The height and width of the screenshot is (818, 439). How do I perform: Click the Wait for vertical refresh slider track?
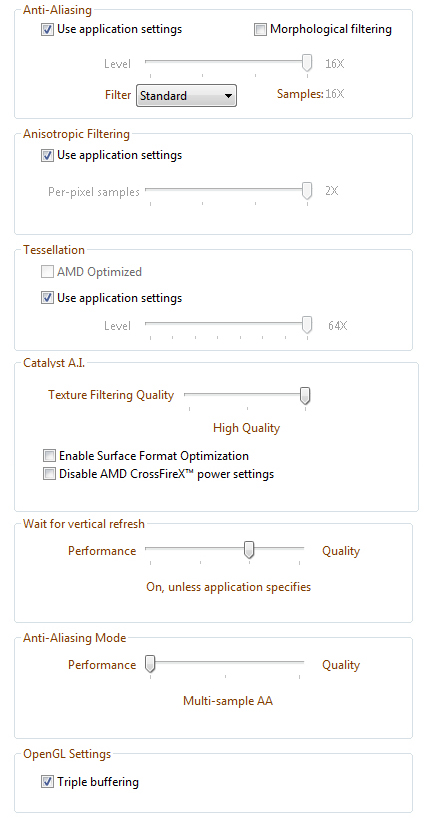(225, 548)
